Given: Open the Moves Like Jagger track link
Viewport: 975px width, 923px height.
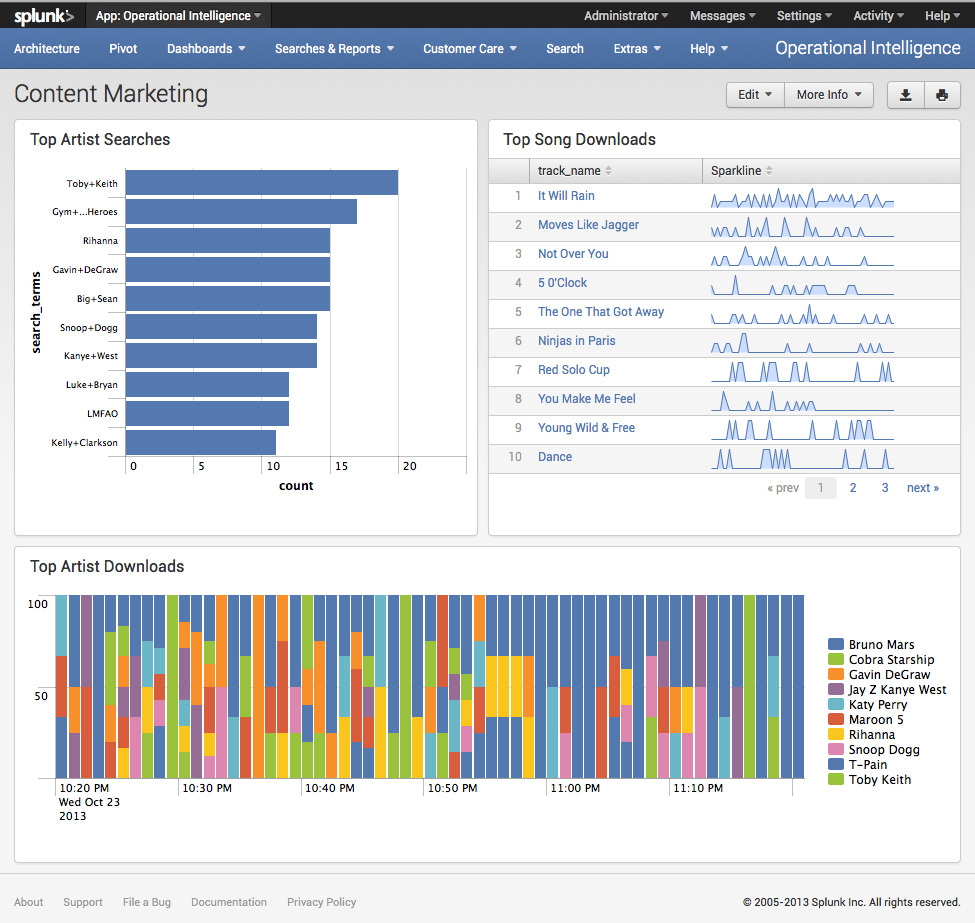Looking at the screenshot, I should coord(588,225).
